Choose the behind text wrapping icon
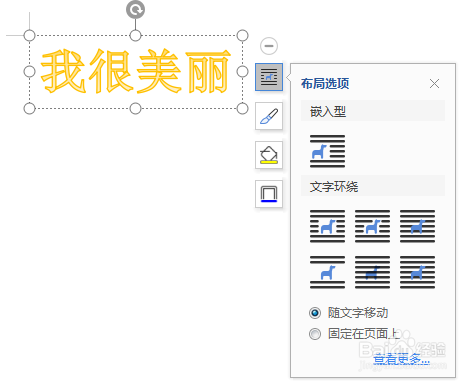 (x=372, y=272)
